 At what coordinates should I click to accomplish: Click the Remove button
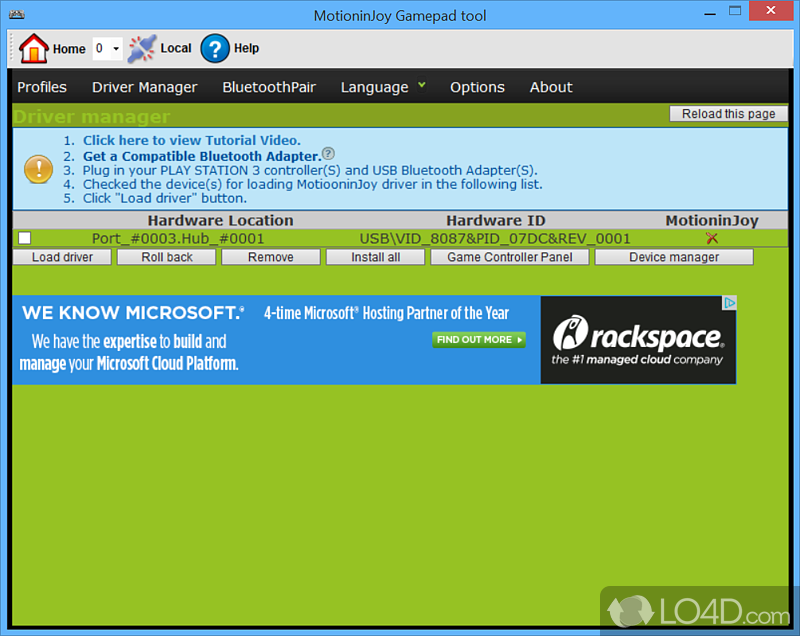(x=271, y=257)
